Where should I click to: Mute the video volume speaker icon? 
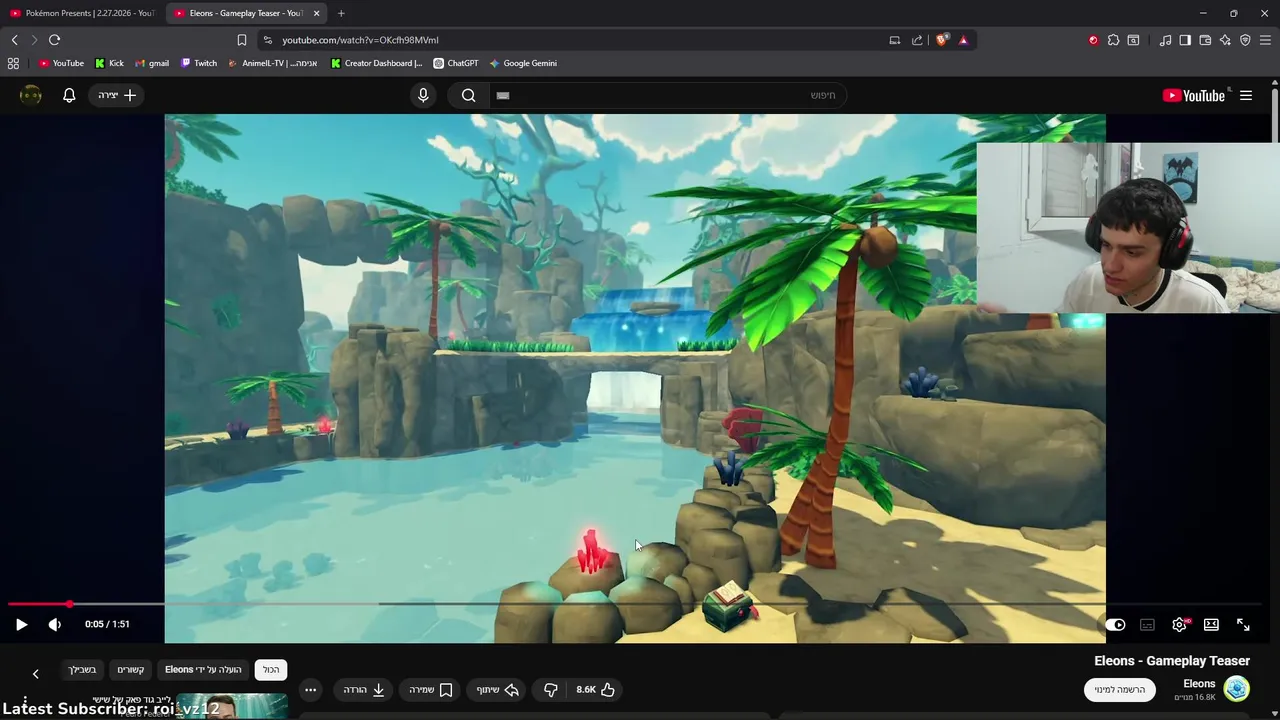point(55,624)
